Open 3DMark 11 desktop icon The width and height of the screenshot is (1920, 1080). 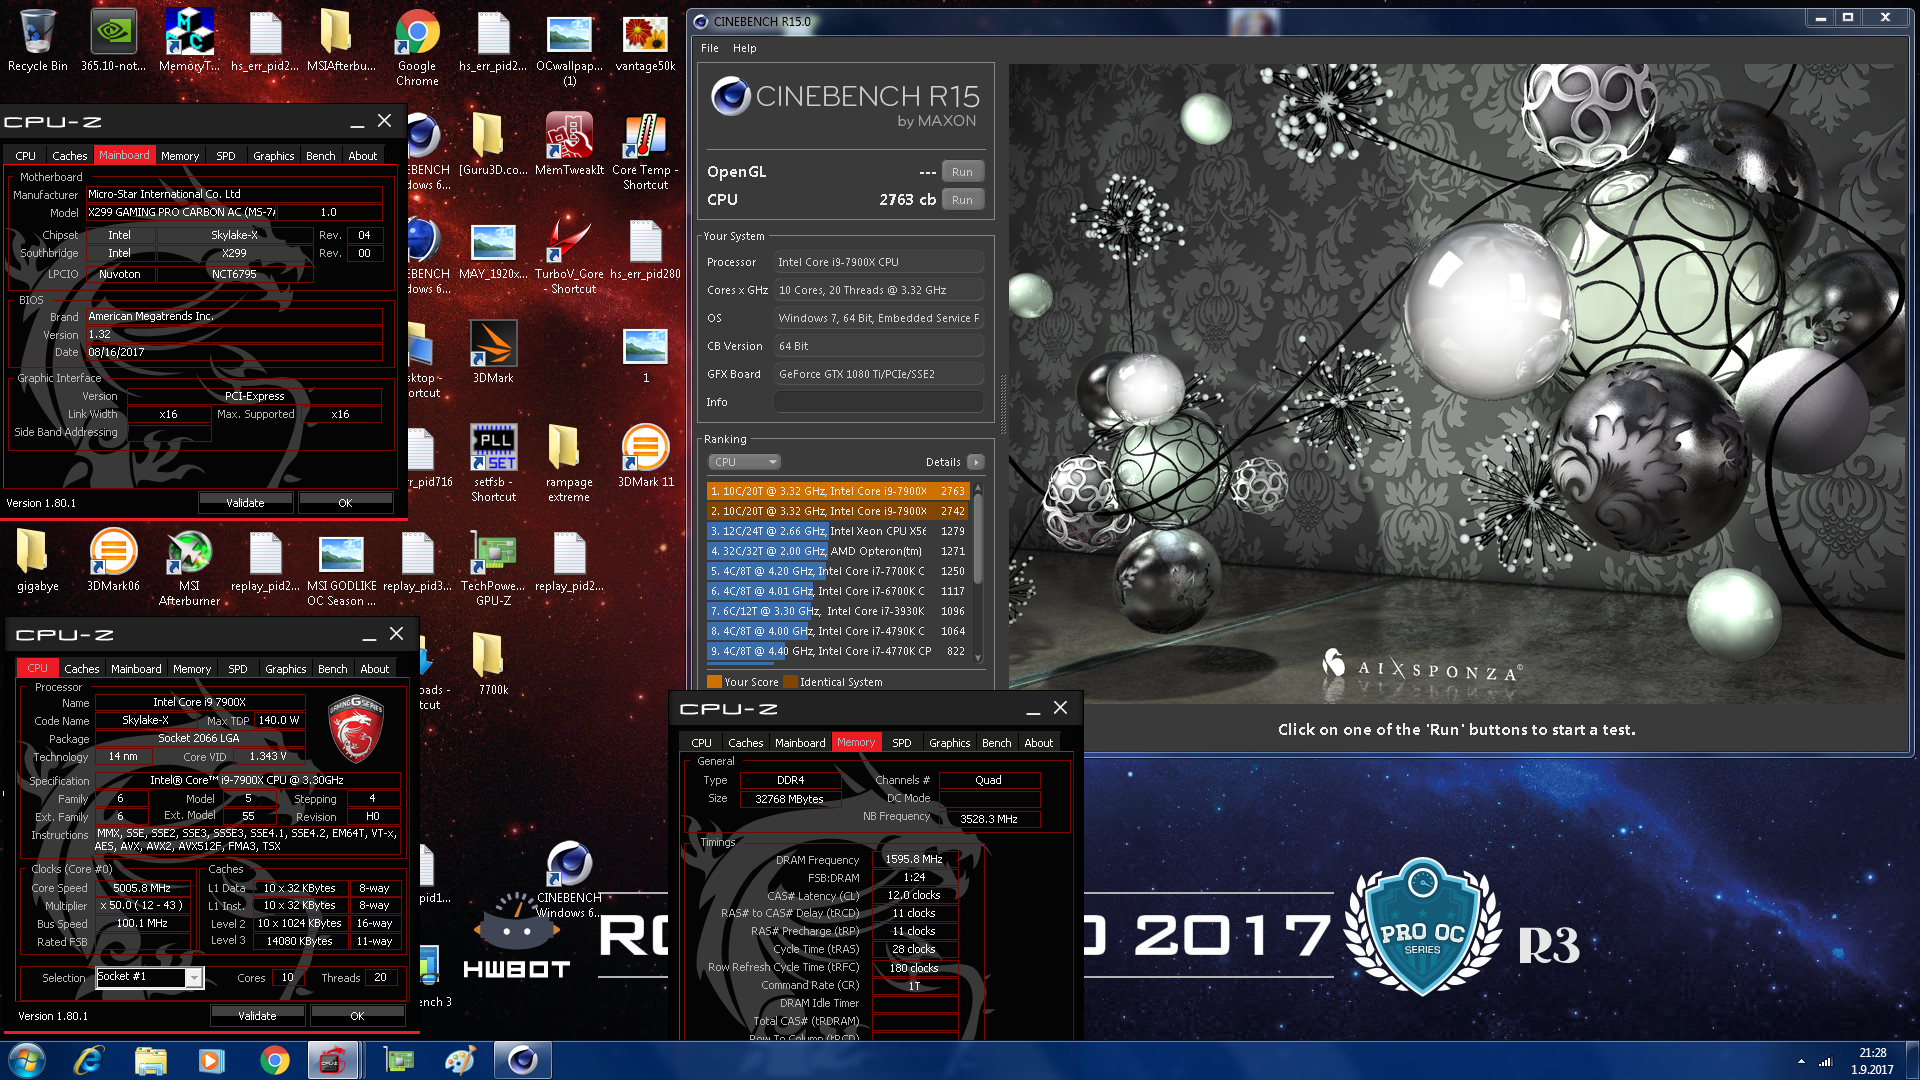(645, 456)
